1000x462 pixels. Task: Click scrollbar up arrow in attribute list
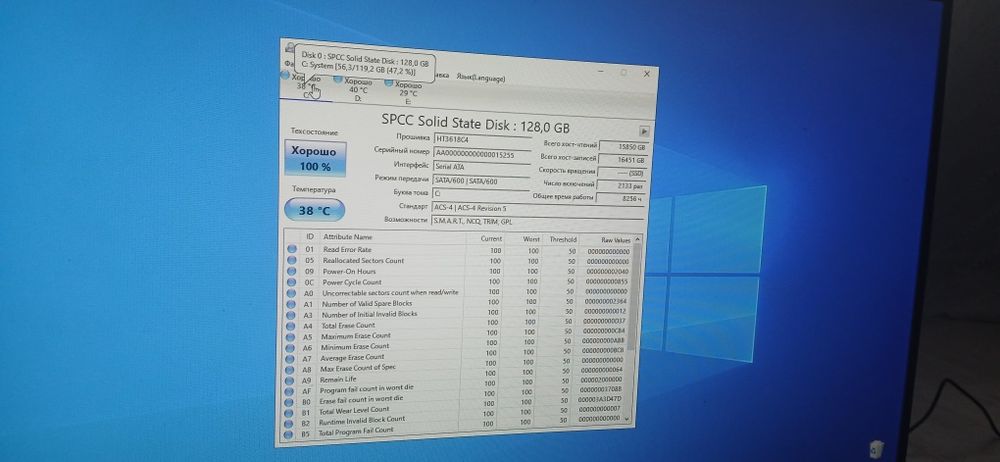[638, 241]
